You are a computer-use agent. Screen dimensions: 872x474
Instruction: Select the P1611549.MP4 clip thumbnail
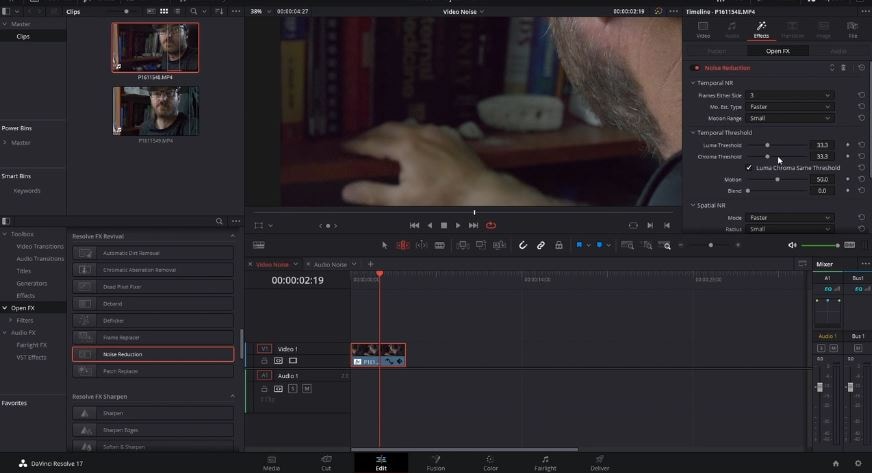click(155, 111)
